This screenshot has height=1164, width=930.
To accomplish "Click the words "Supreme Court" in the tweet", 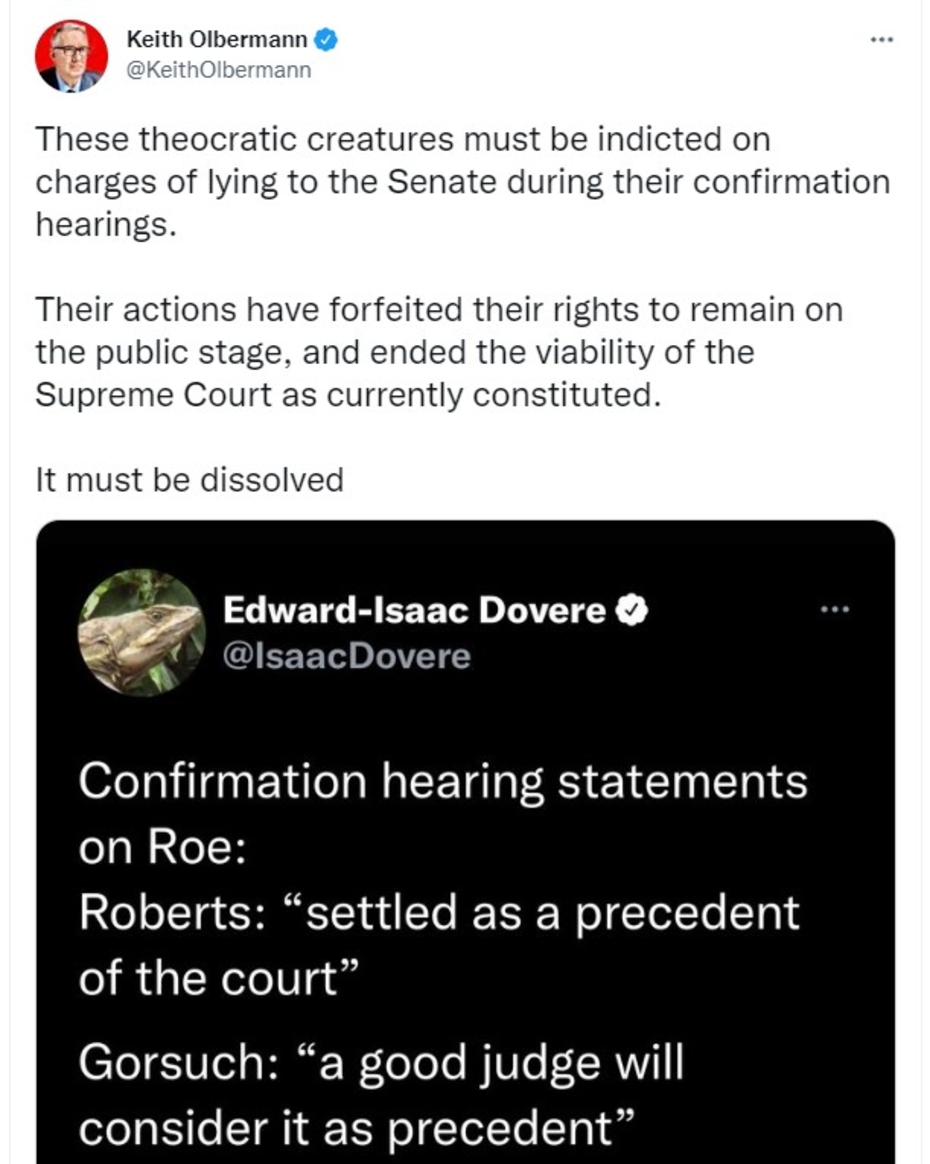I will [152, 394].
